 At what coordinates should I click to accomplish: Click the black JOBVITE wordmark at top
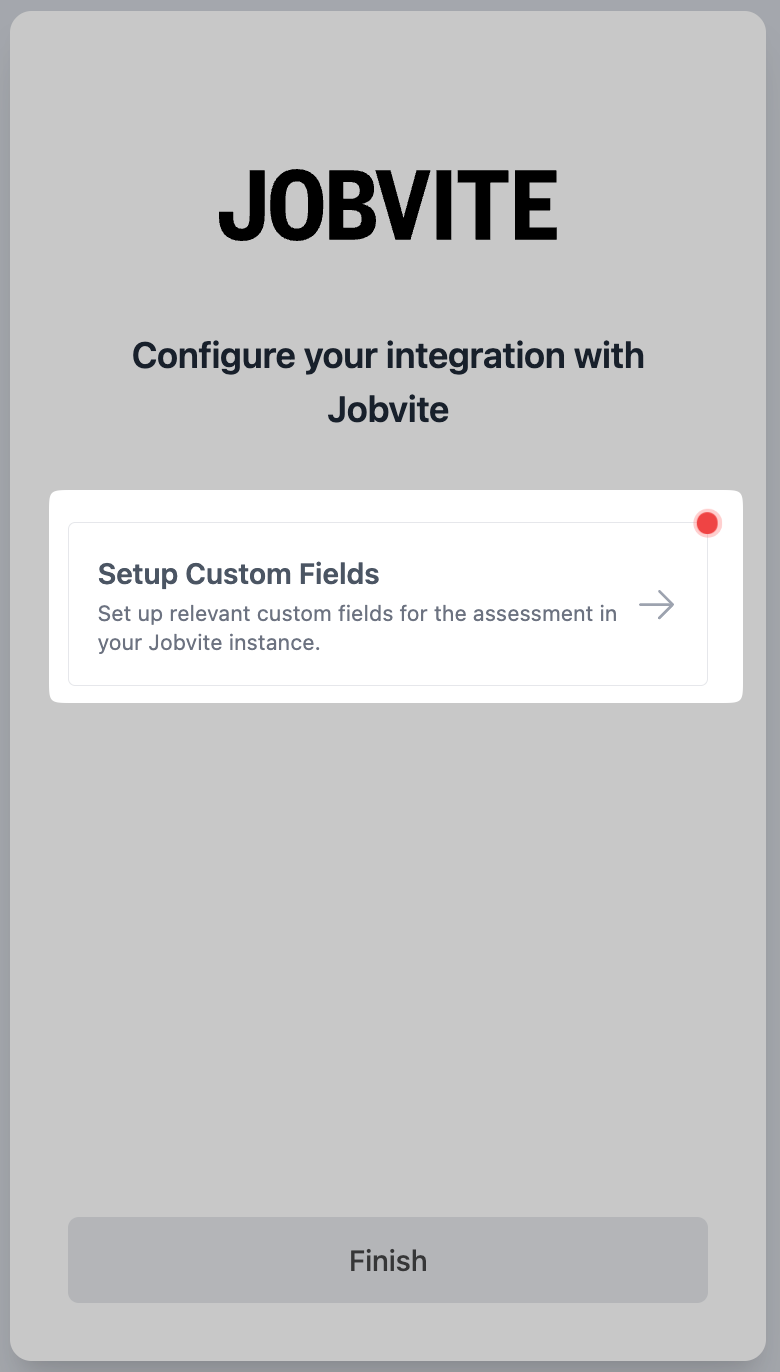coord(388,205)
